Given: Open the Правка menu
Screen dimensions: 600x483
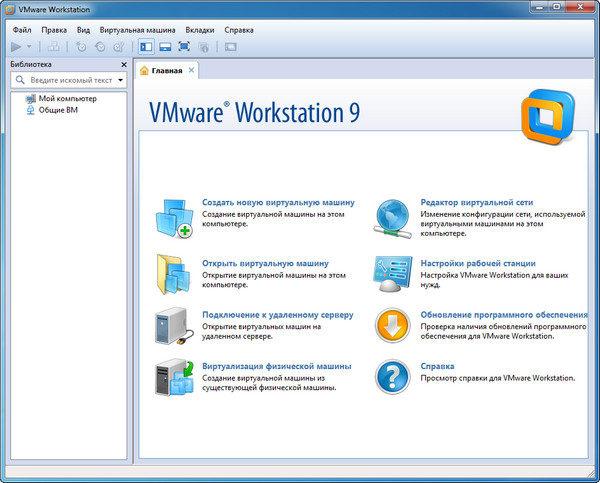Looking at the screenshot, I should click(54, 30).
